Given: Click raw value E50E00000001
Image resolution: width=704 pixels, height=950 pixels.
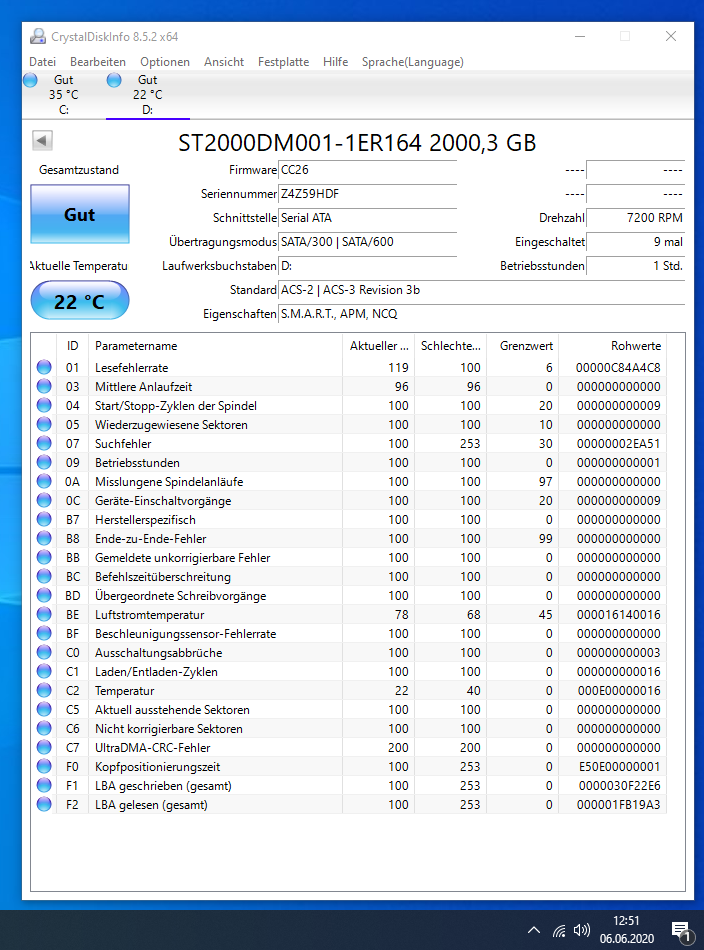Looking at the screenshot, I should pyautogui.click(x=619, y=767).
